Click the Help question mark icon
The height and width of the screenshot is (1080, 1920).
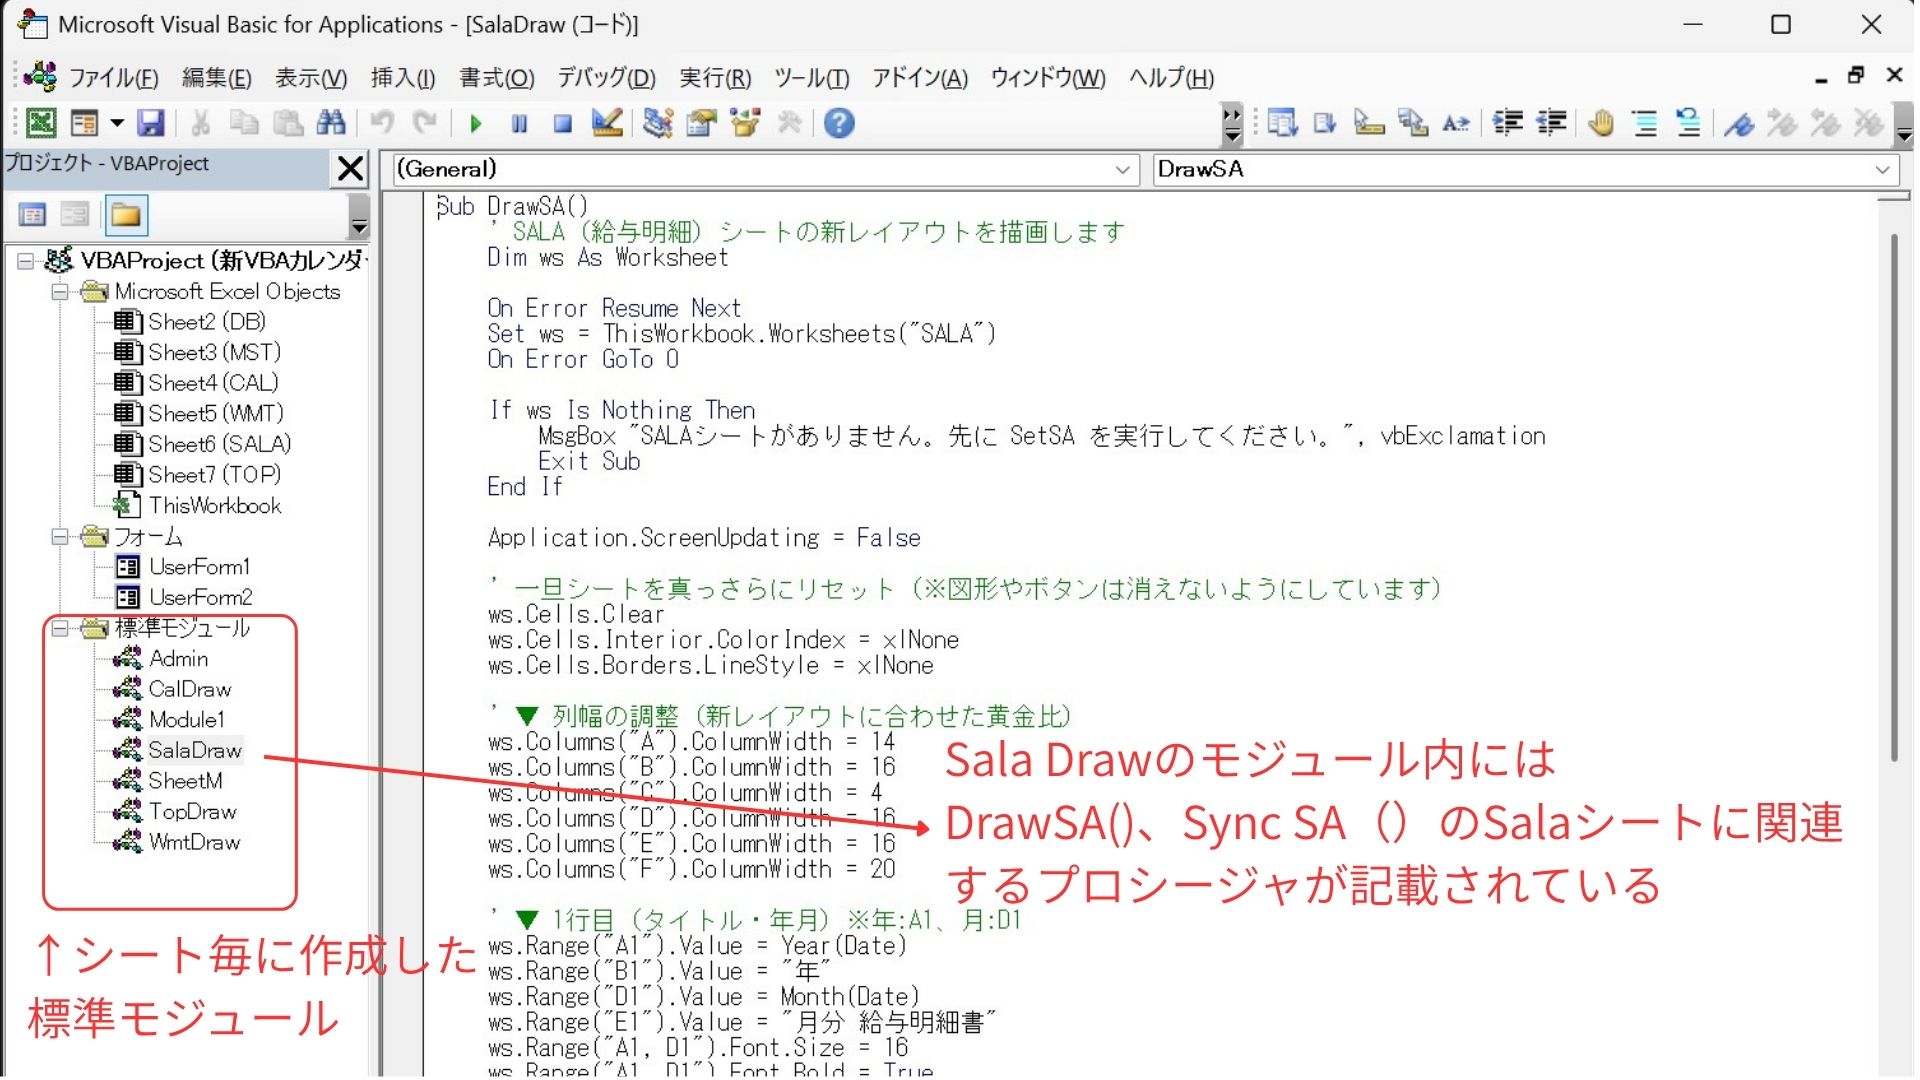click(840, 124)
